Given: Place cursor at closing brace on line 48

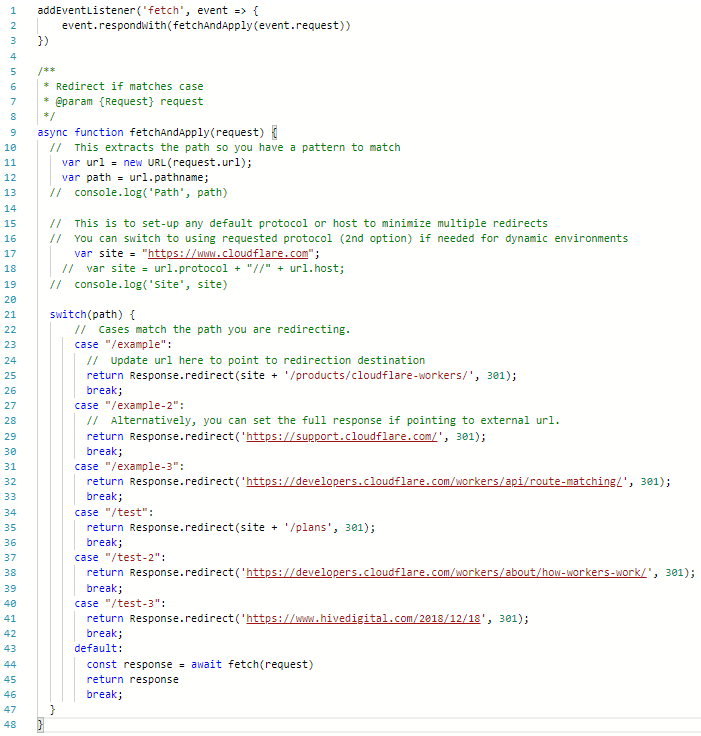Looking at the screenshot, I should 40,725.
